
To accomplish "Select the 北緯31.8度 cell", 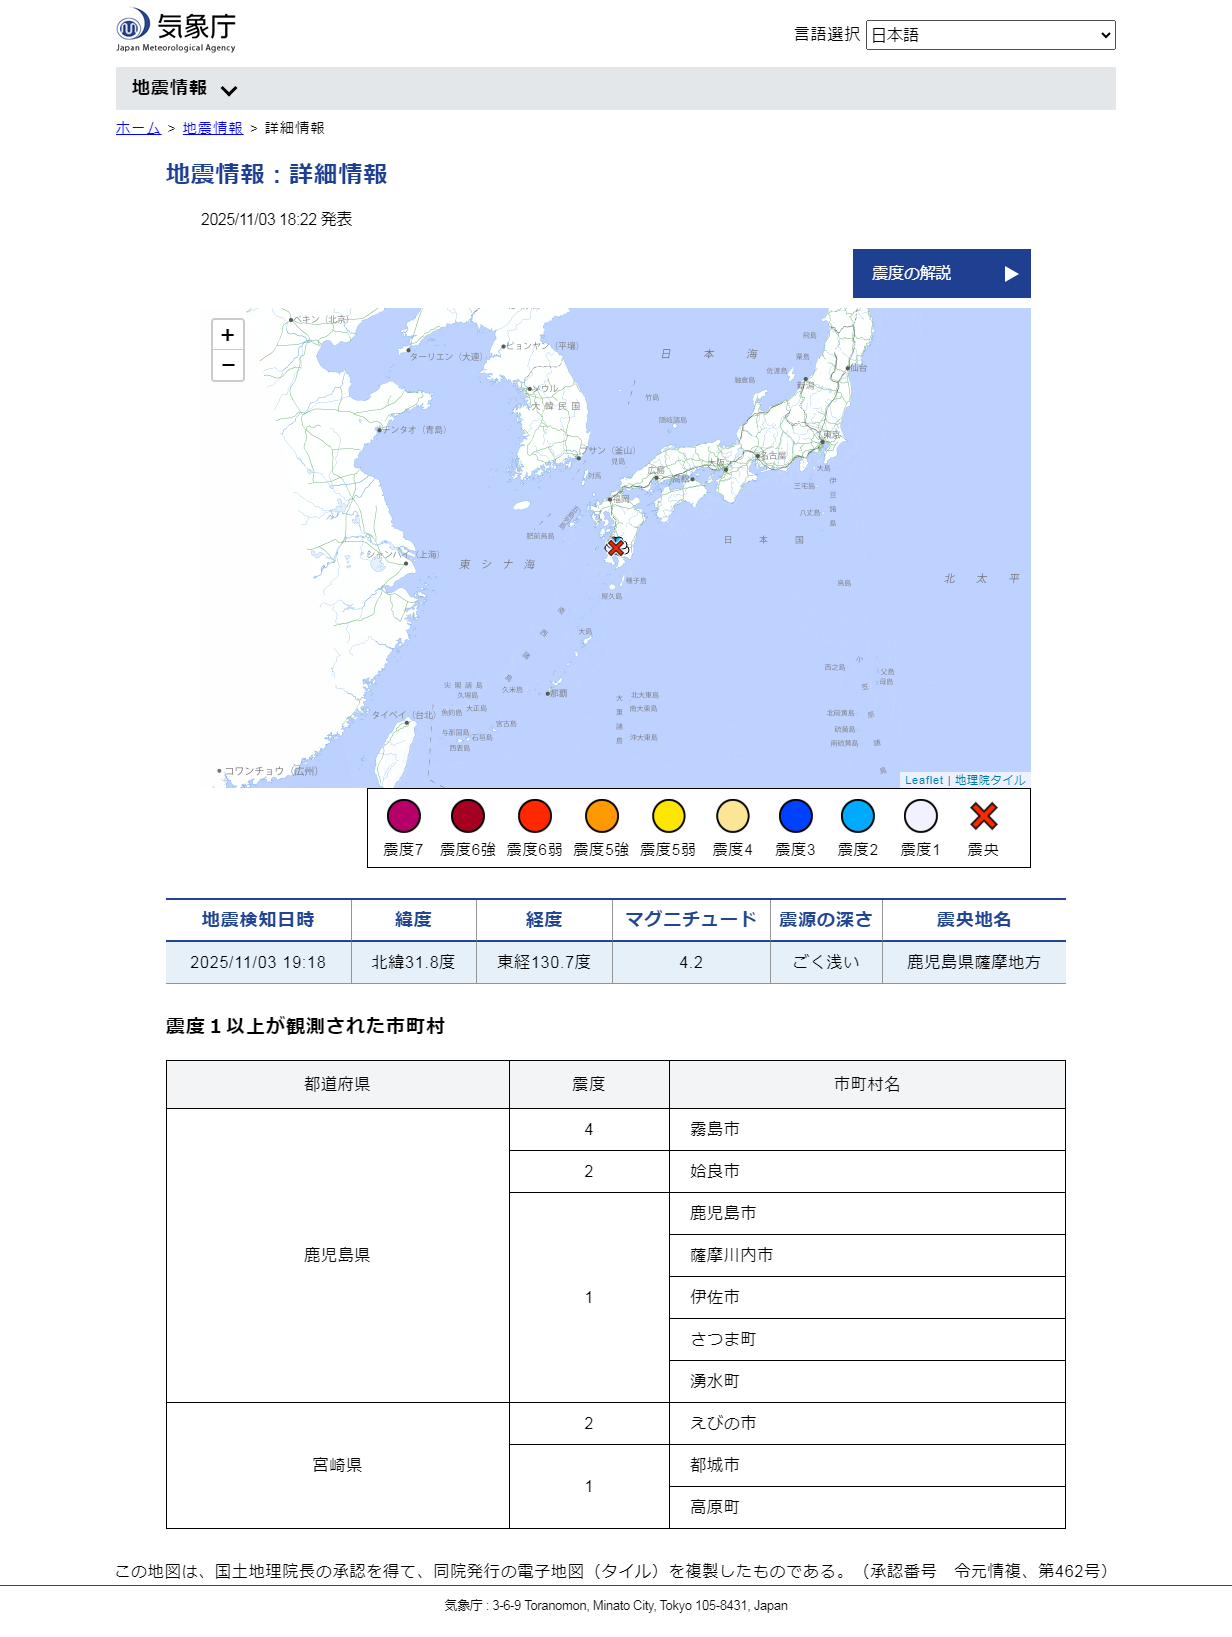I will click(x=414, y=962).
